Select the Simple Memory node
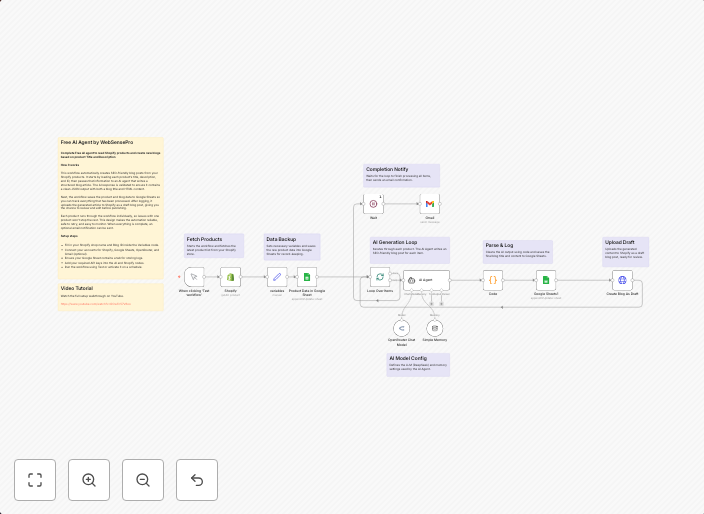The width and height of the screenshot is (704, 514). pos(434,328)
